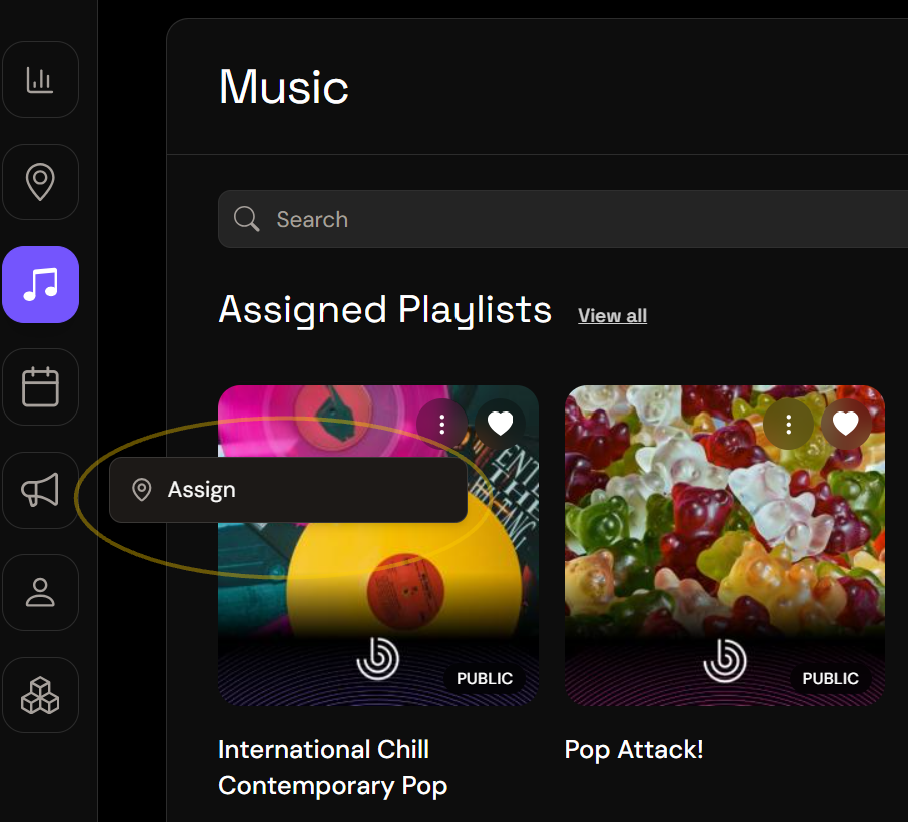908x822 pixels.
Task: Open the user profile sidebar icon
Action: tap(40, 592)
